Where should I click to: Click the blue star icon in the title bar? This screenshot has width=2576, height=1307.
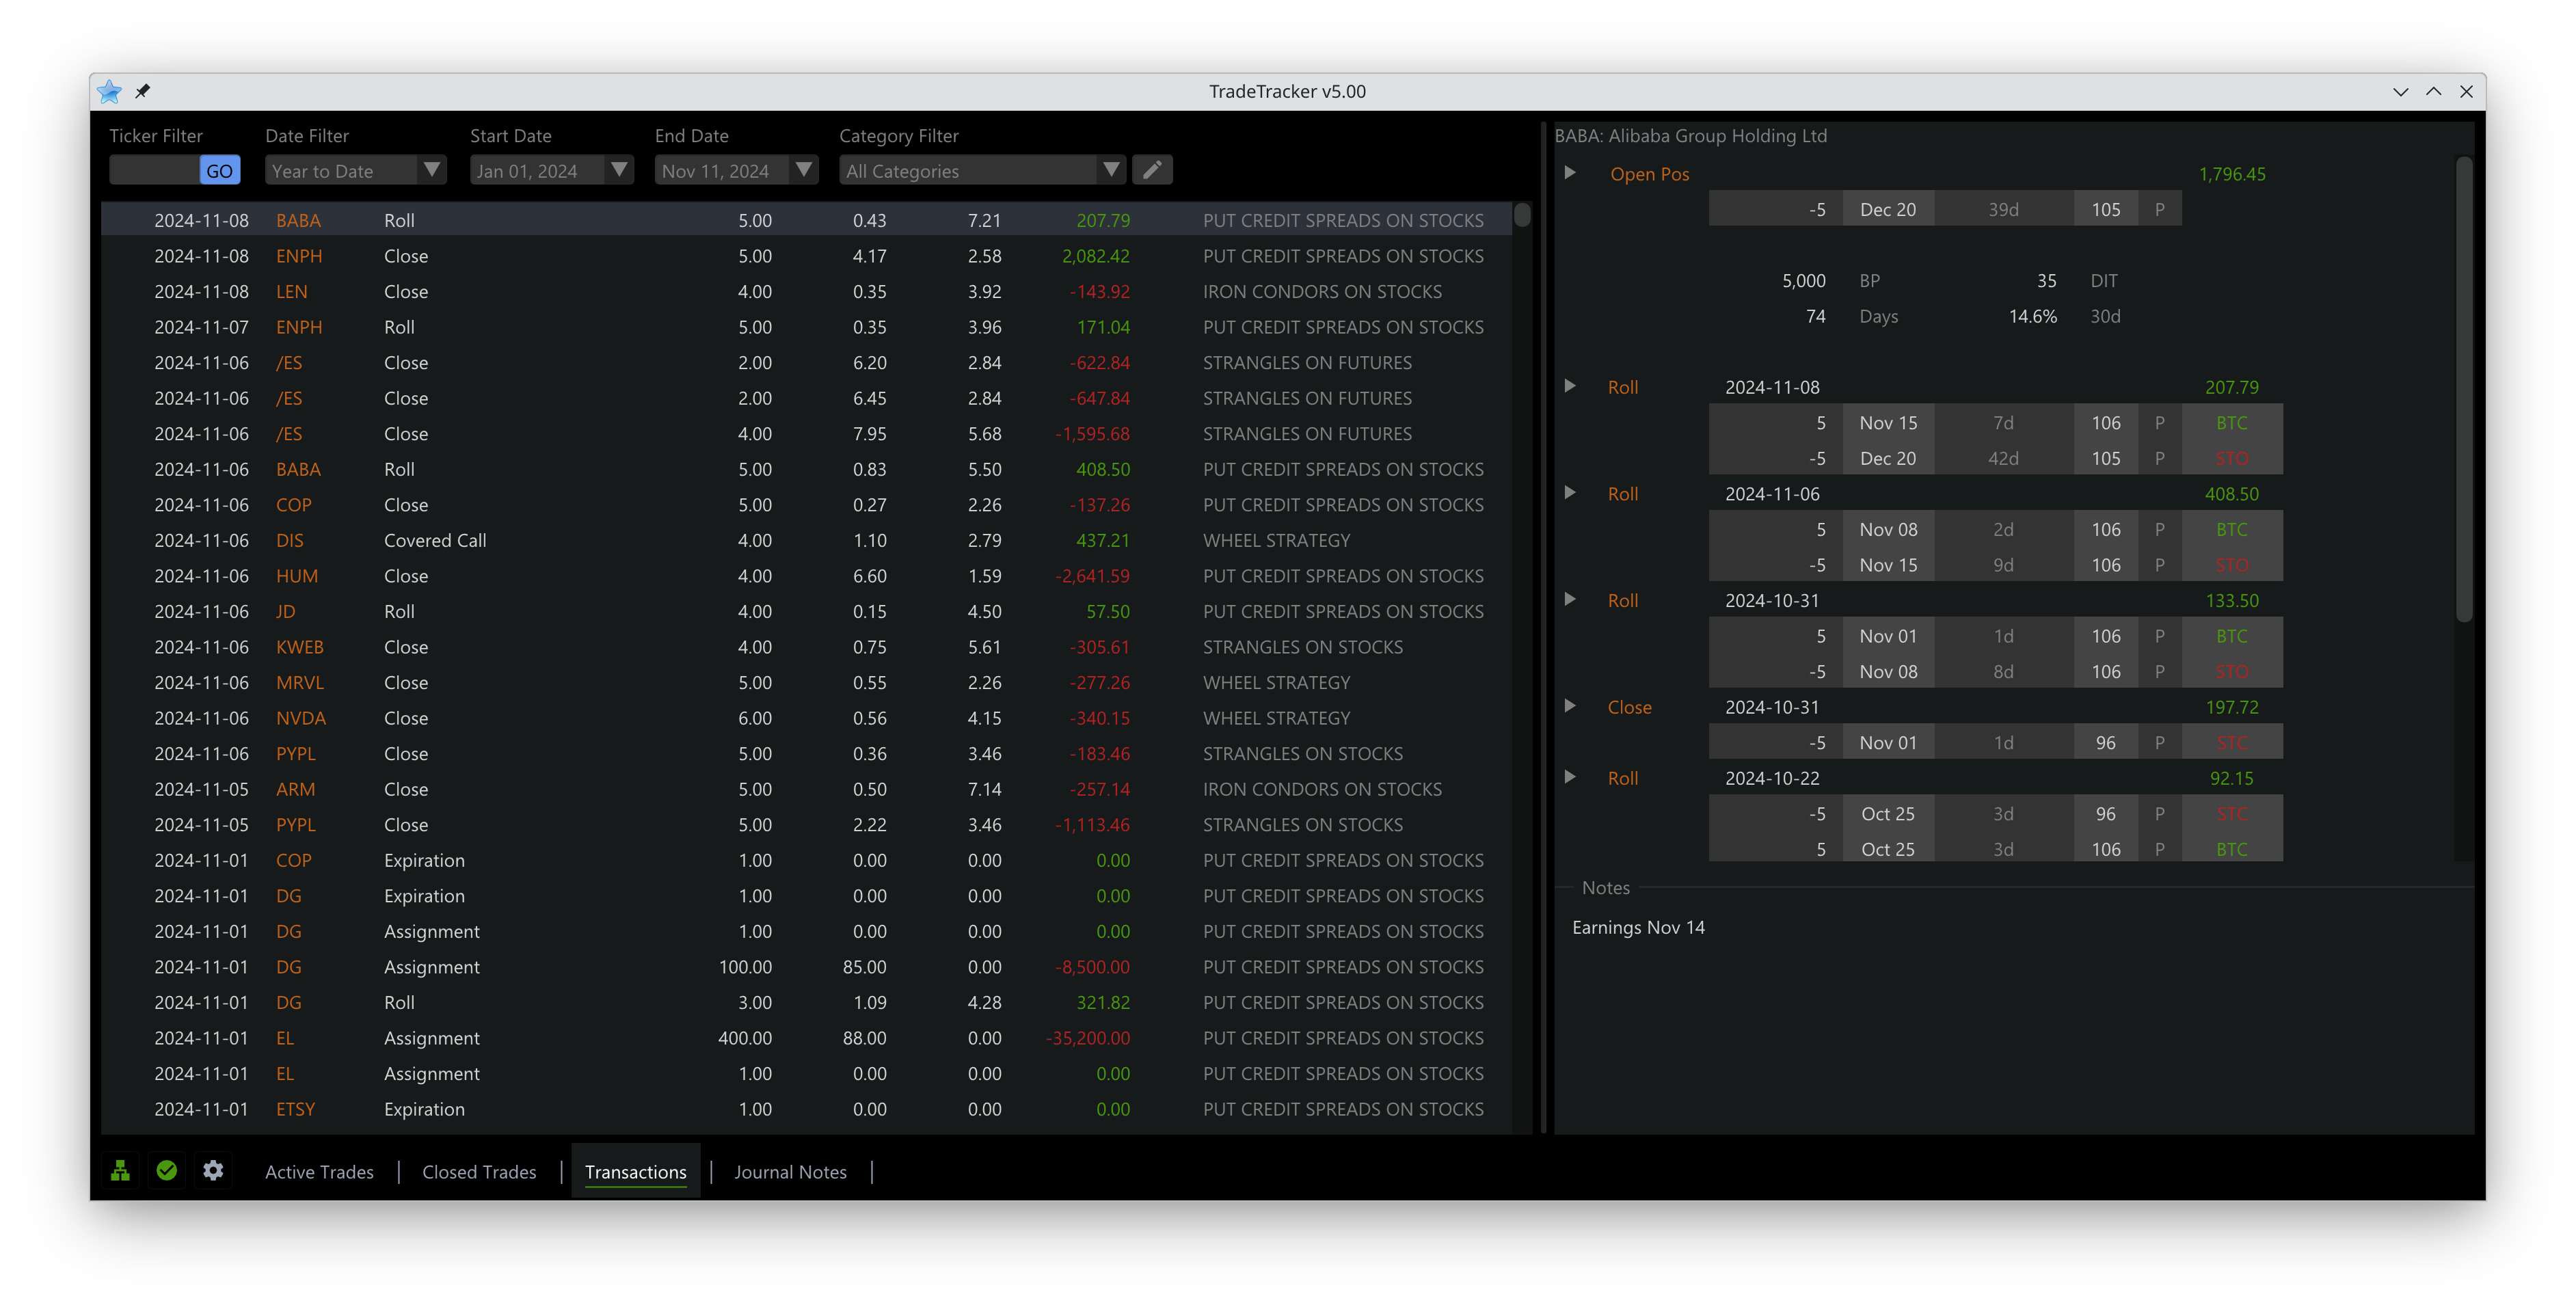pos(109,91)
